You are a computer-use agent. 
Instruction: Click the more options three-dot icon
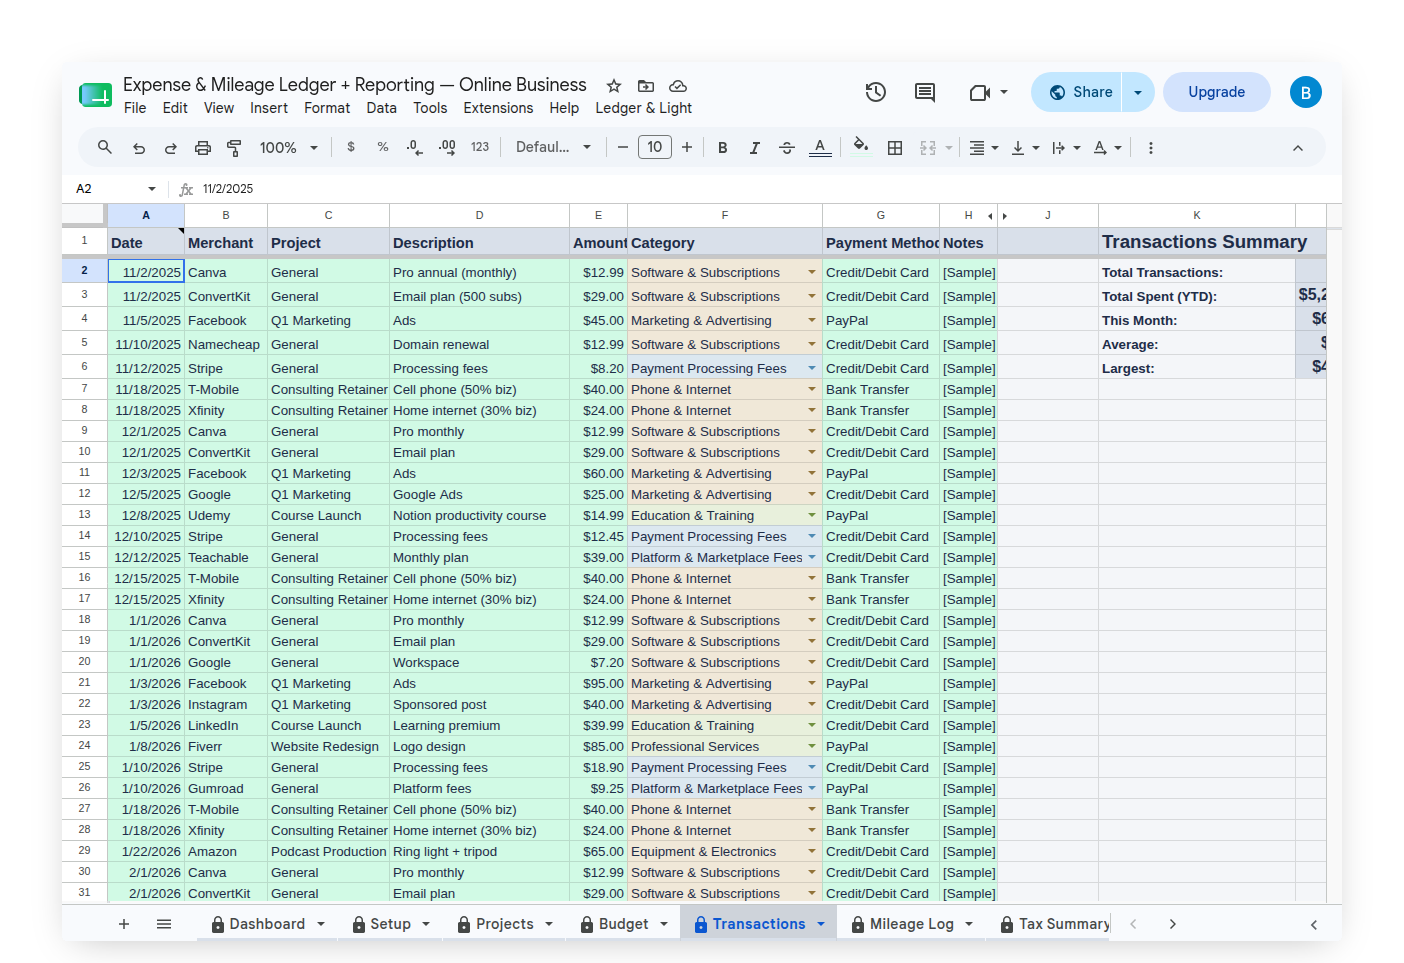[1151, 148]
